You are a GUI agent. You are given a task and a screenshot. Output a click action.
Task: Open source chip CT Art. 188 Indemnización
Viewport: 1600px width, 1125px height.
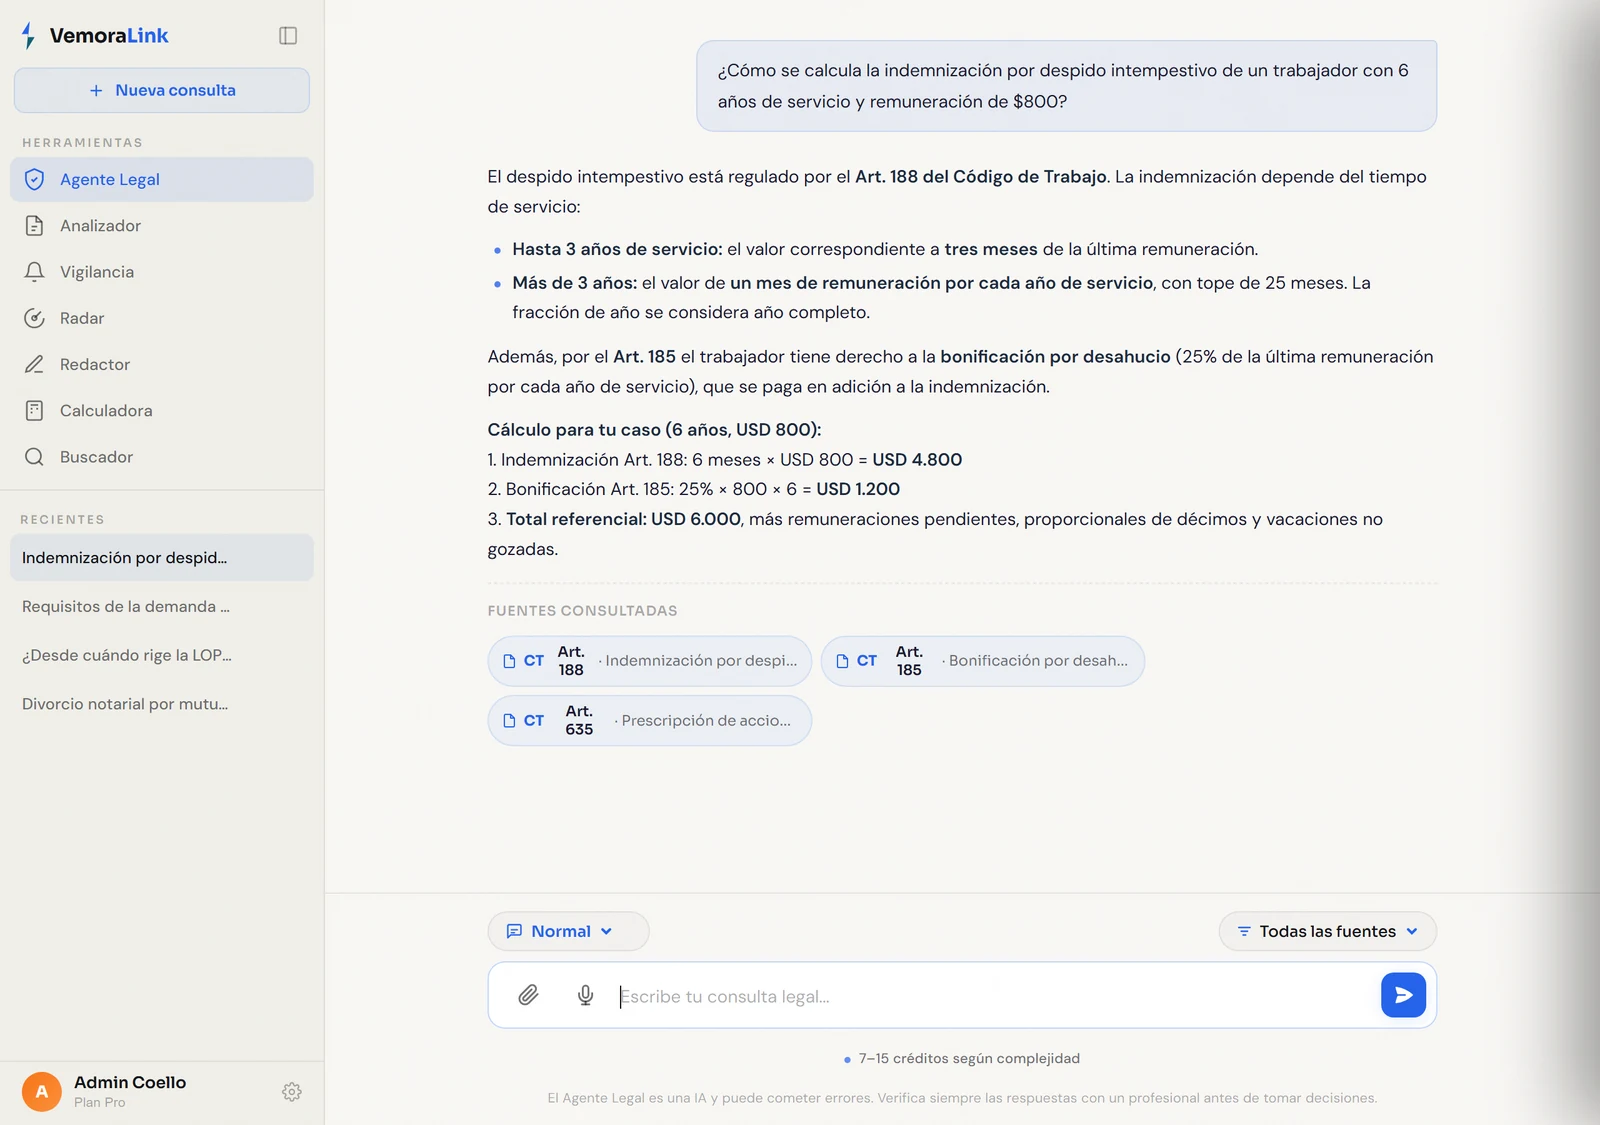click(650, 661)
